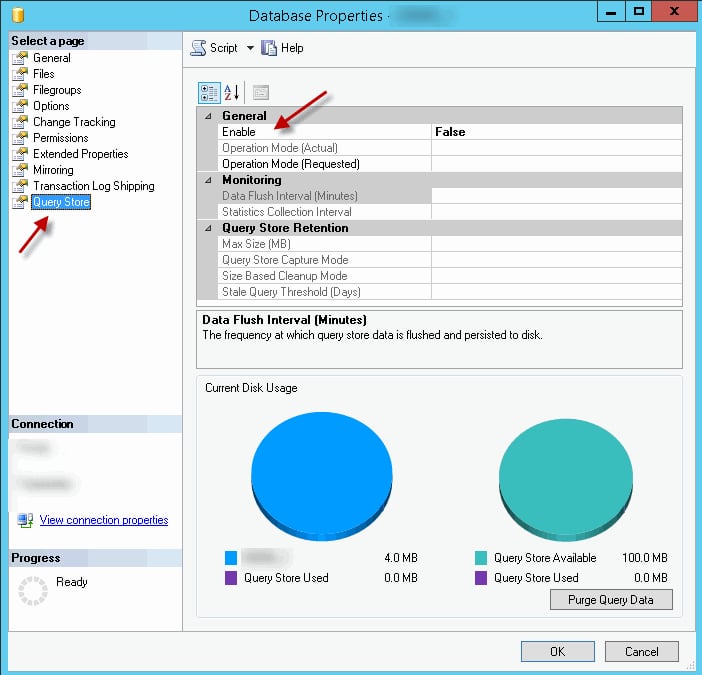The width and height of the screenshot is (702, 675).
Task: Sort properties alphabetically with A-Z icon
Action: point(232,93)
